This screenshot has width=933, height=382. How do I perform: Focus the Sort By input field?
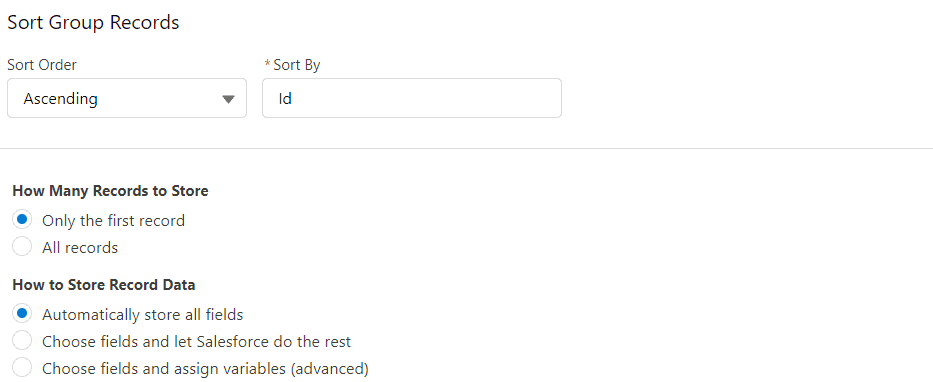tap(412, 98)
